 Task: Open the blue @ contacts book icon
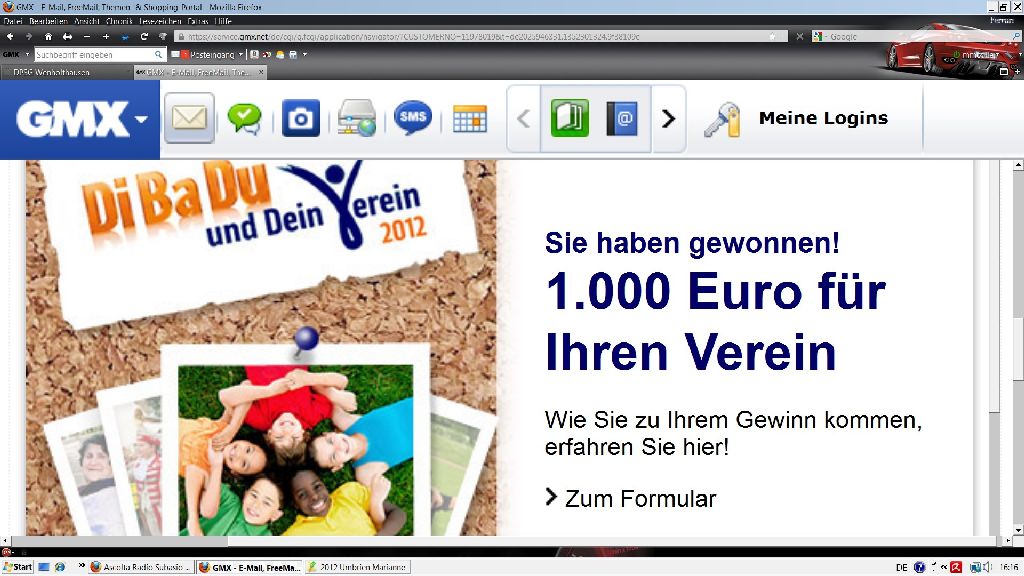coord(622,118)
